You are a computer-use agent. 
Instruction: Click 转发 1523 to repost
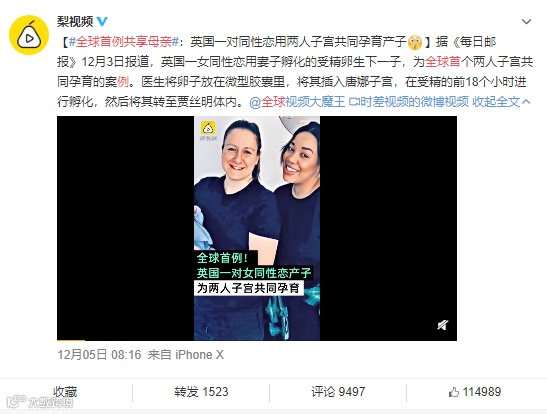(x=201, y=392)
